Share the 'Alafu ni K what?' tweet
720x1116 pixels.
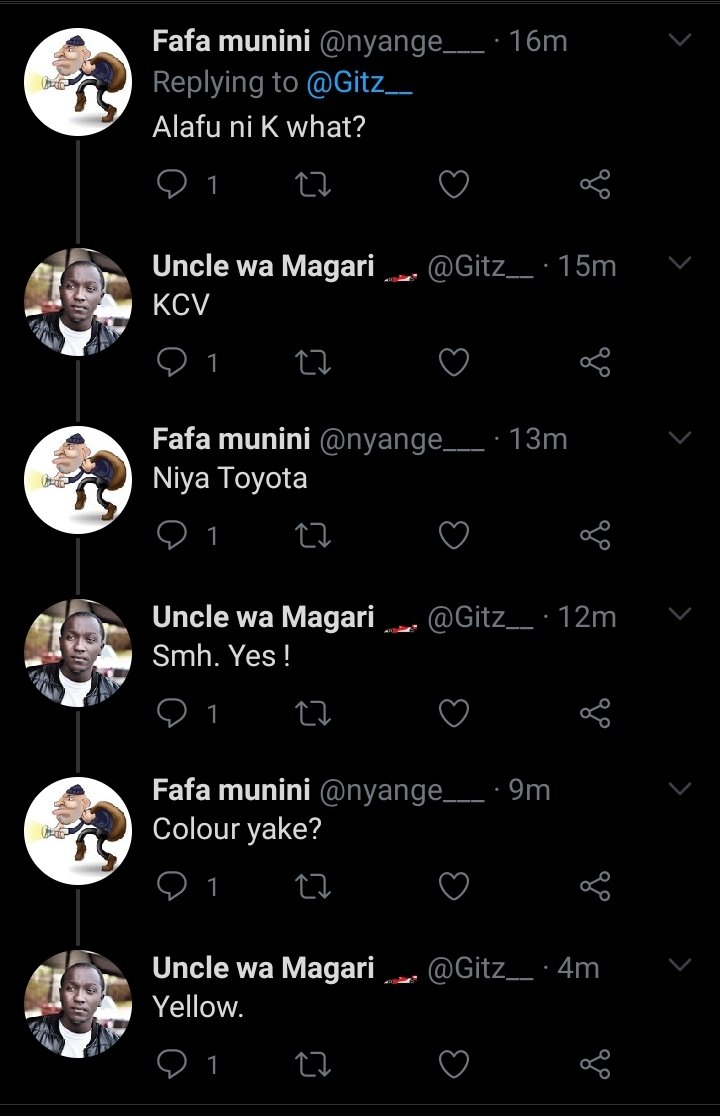[x=595, y=184]
